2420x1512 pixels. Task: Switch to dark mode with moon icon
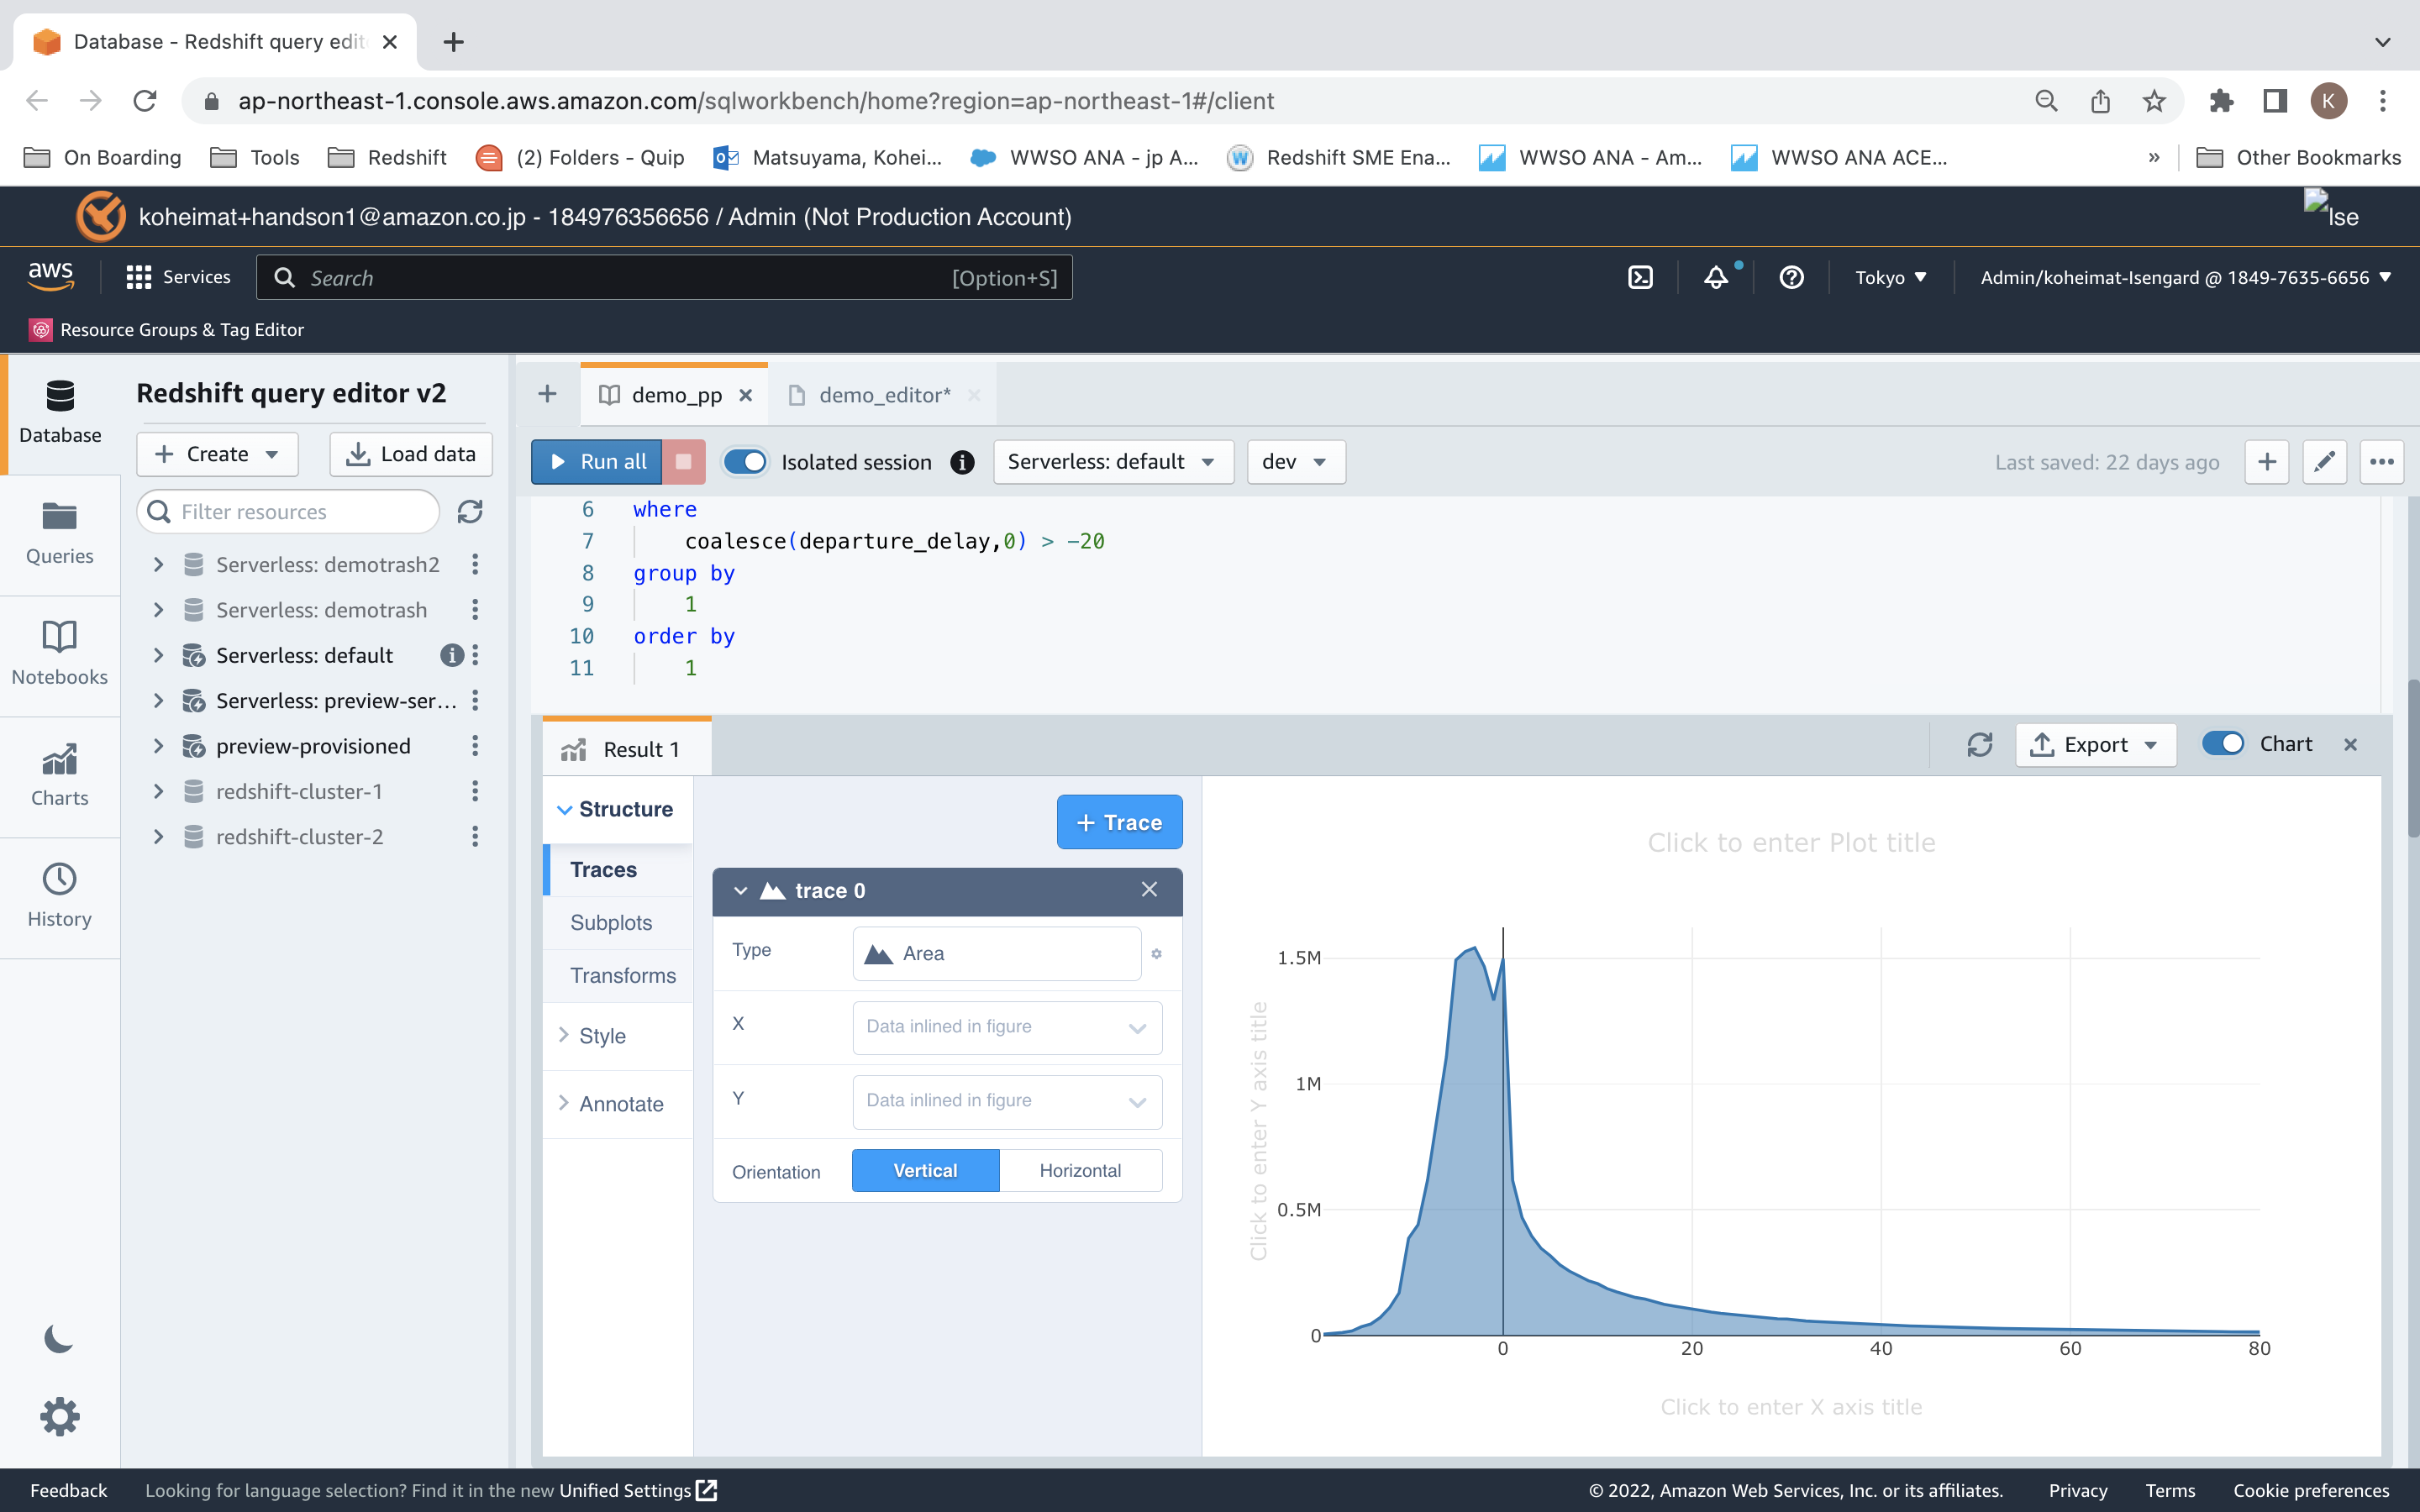click(59, 1339)
